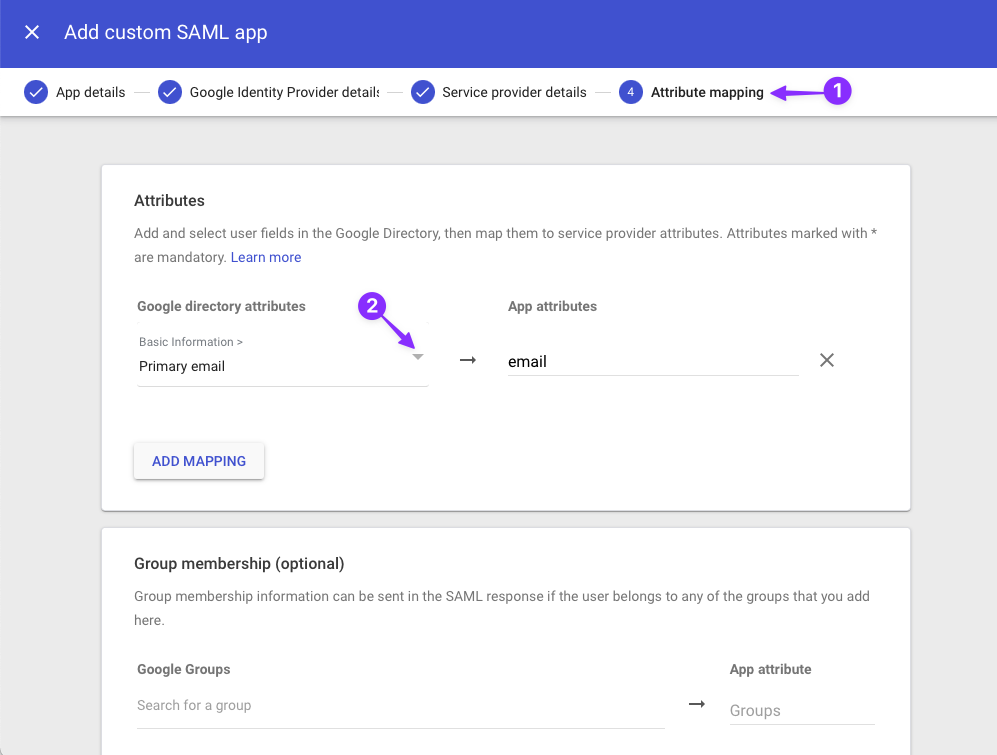Click the arrow icon between Primary email and email

point(467,360)
